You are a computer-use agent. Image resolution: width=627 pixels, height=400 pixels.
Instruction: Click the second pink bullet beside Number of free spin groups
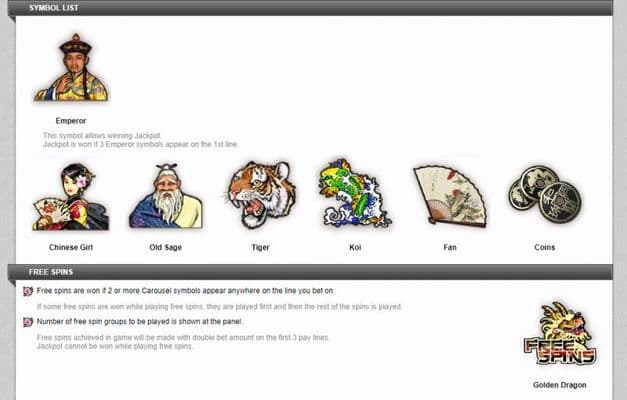[x=28, y=322]
